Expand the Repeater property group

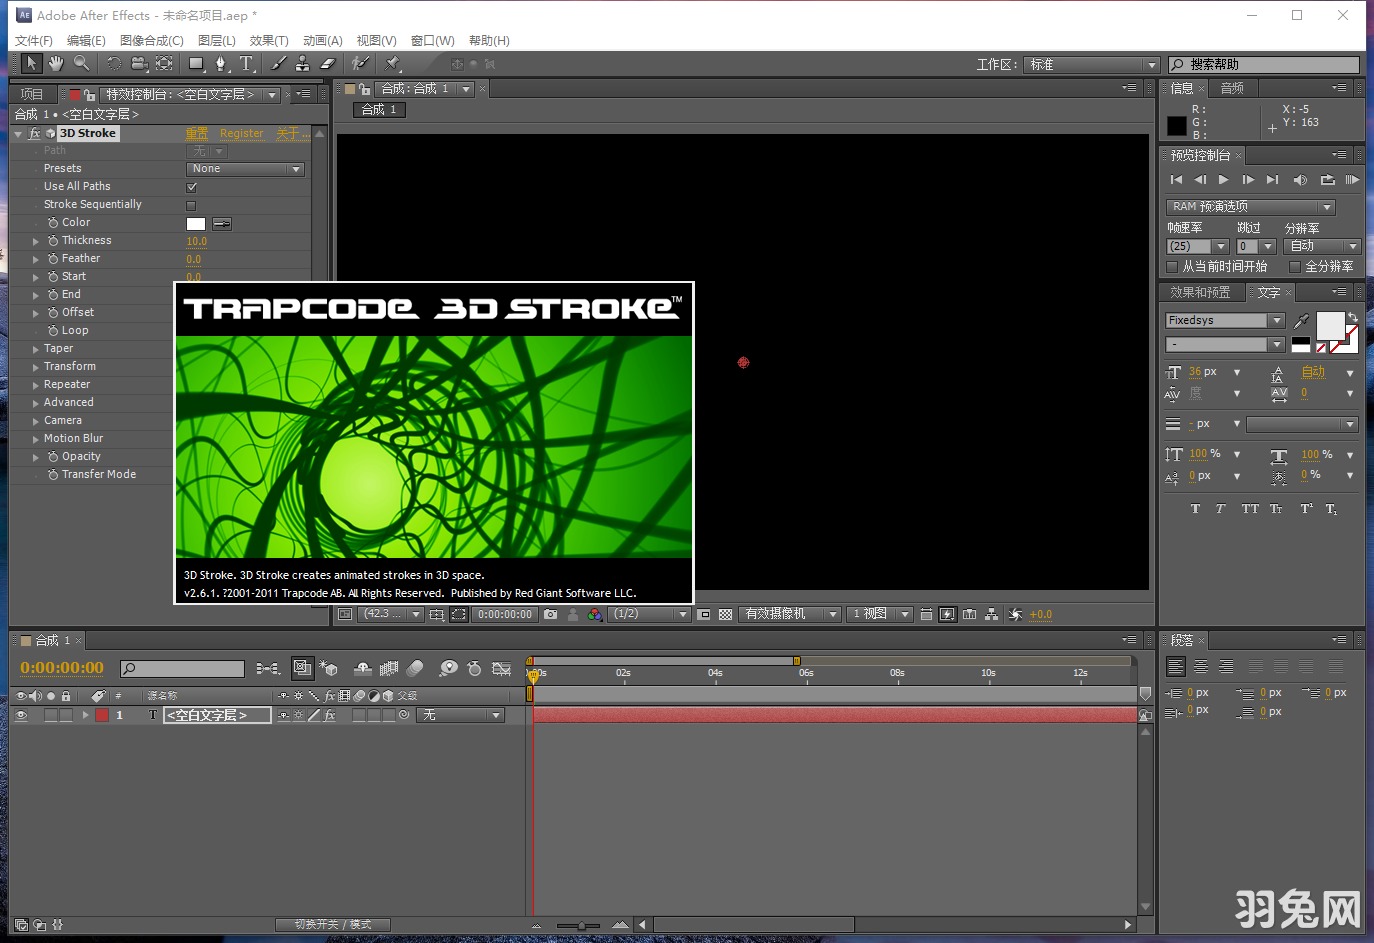point(36,385)
